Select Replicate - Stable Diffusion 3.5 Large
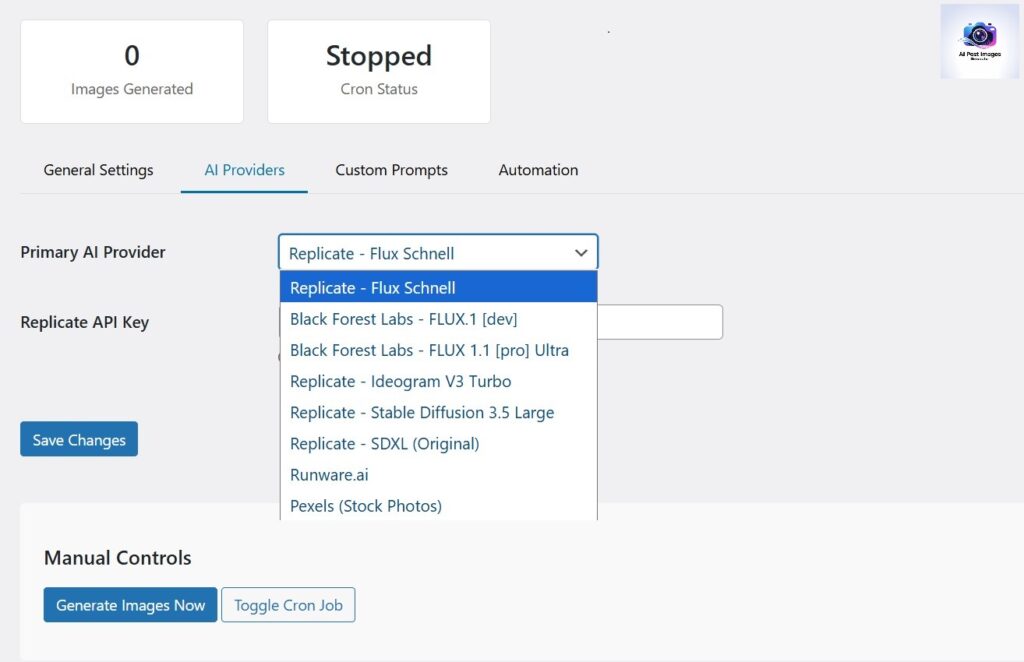Image resolution: width=1024 pixels, height=662 pixels. point(438,413)
